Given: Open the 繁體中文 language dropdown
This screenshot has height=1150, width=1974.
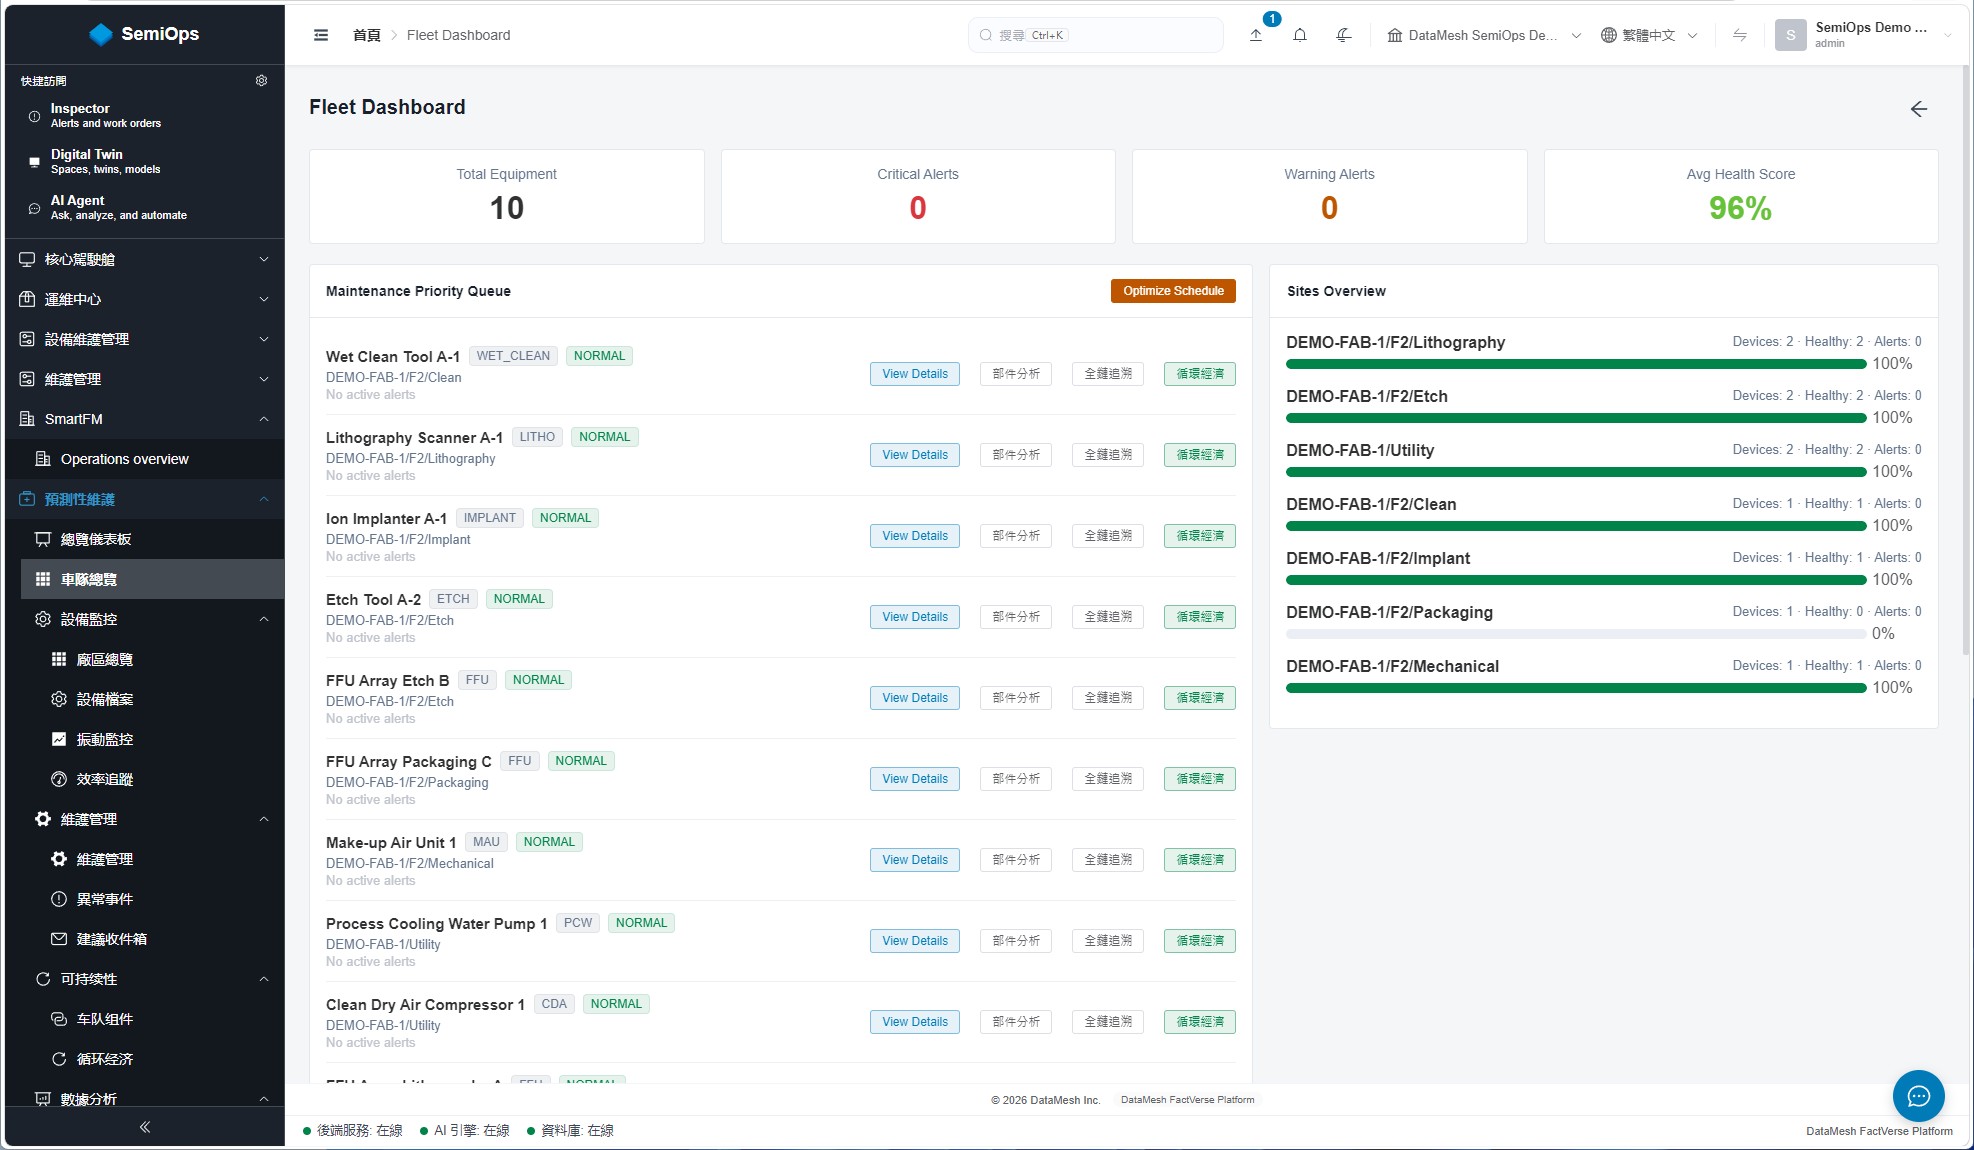Looking at the screenshot, I should pyautogui.click(x=1649, y=35).
